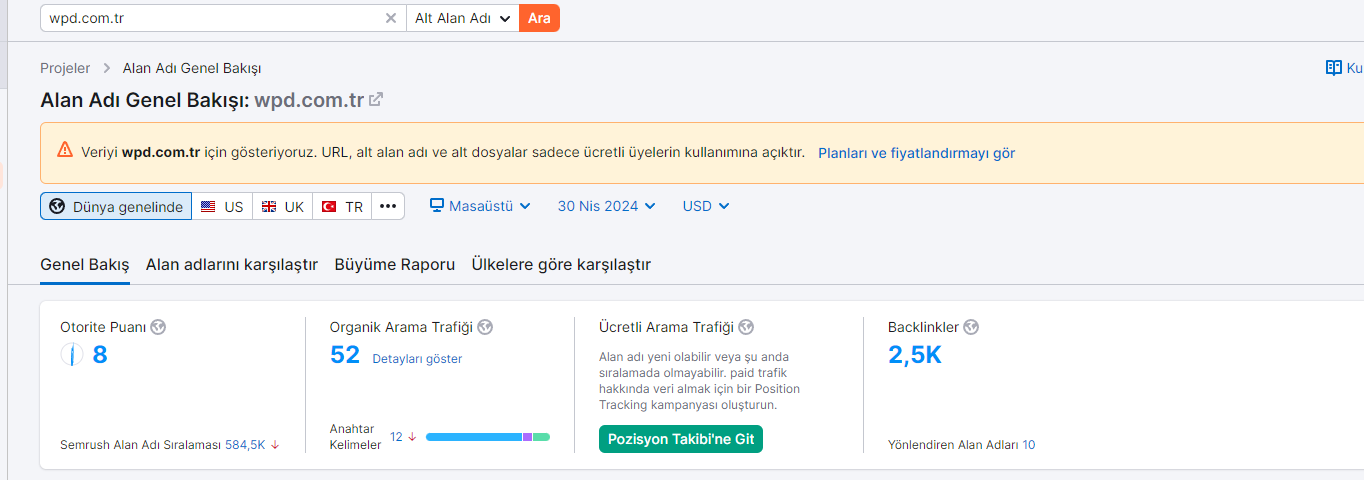Click globe icon next to Otorite Puanı
1364x480 pixels.
coord(158,327)
